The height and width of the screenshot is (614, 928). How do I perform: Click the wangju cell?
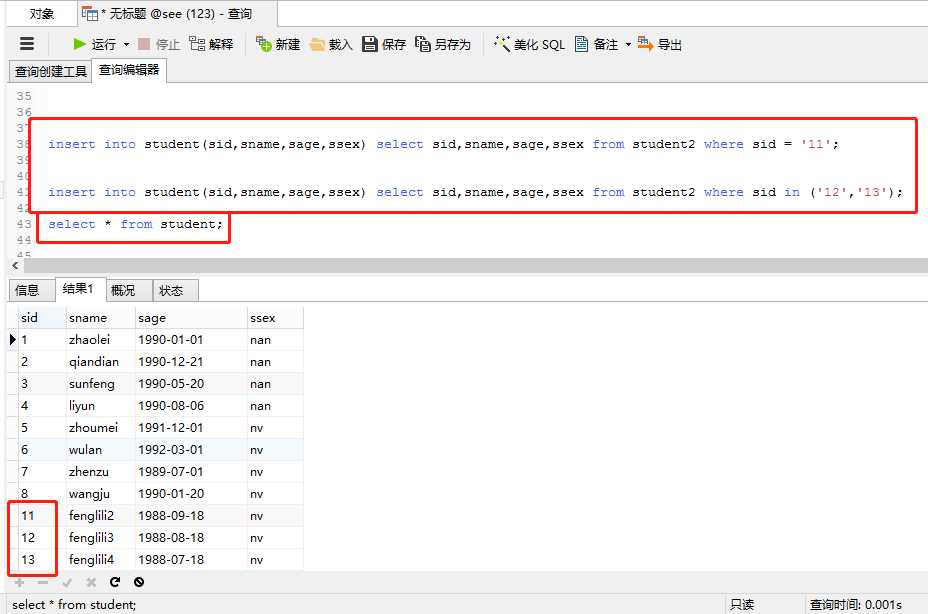(x=101, y=494)
